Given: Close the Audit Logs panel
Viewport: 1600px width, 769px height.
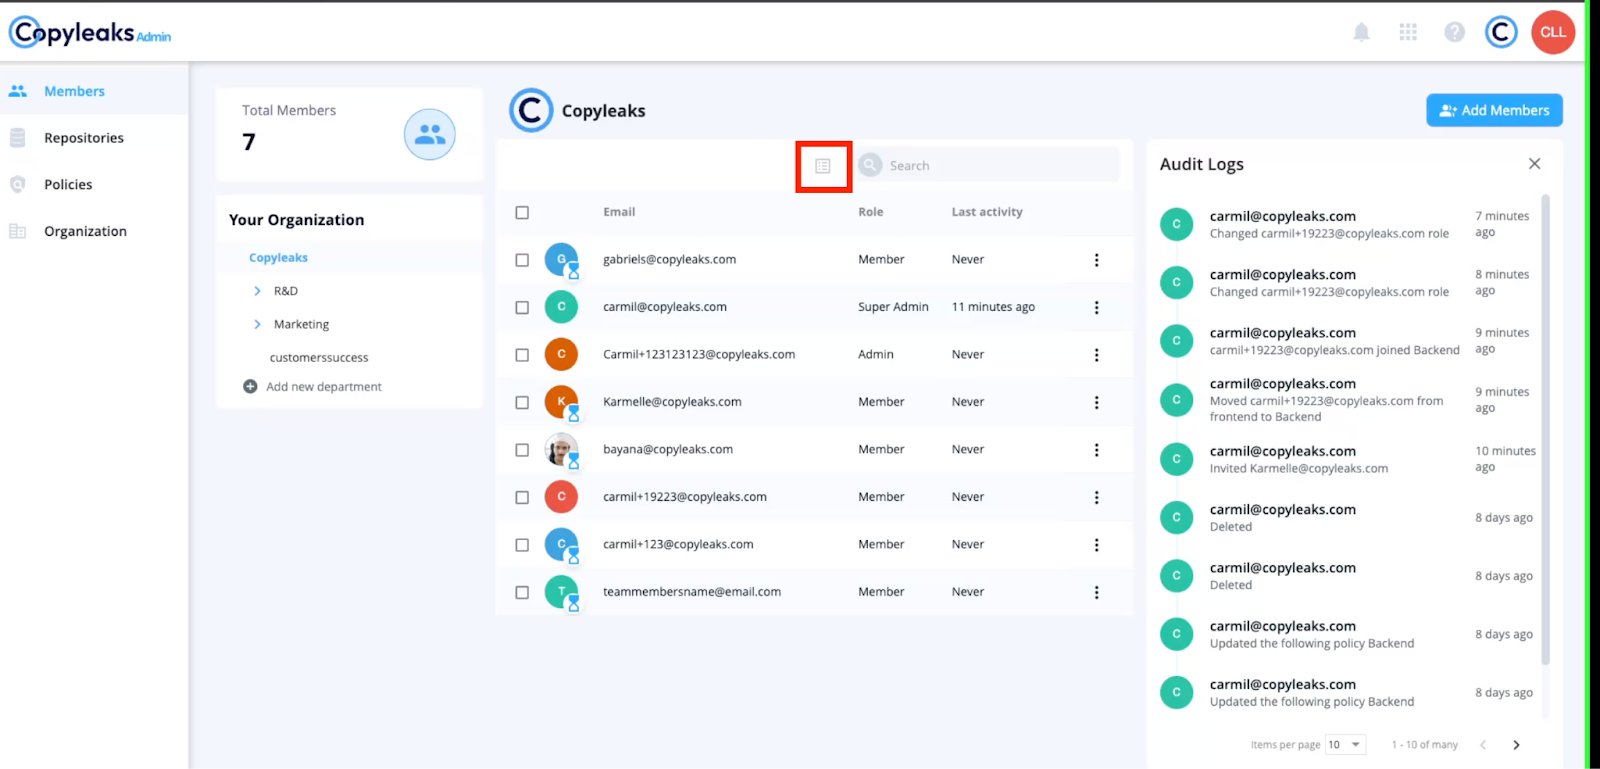Looking at the screenshot, I should pyautogui.click(x=1534, y=164).
